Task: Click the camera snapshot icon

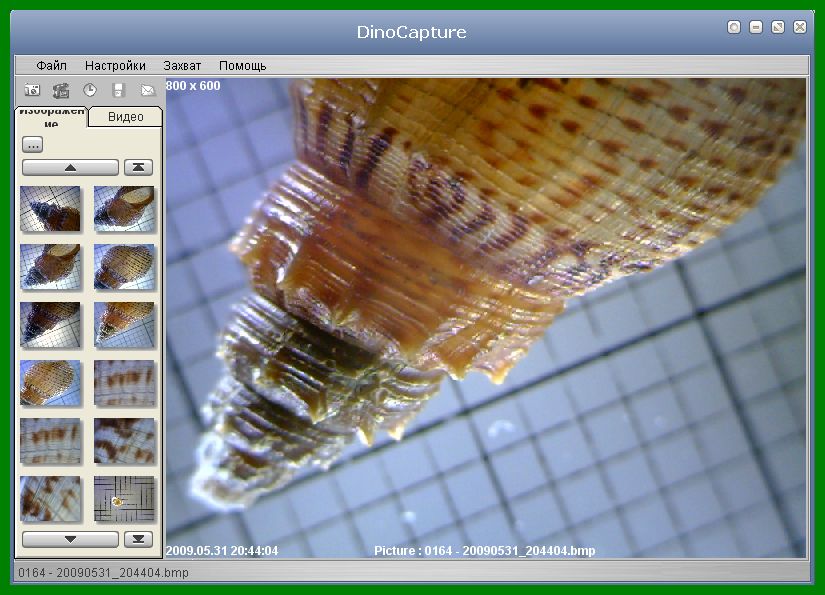Action: [x=32, y=90]
